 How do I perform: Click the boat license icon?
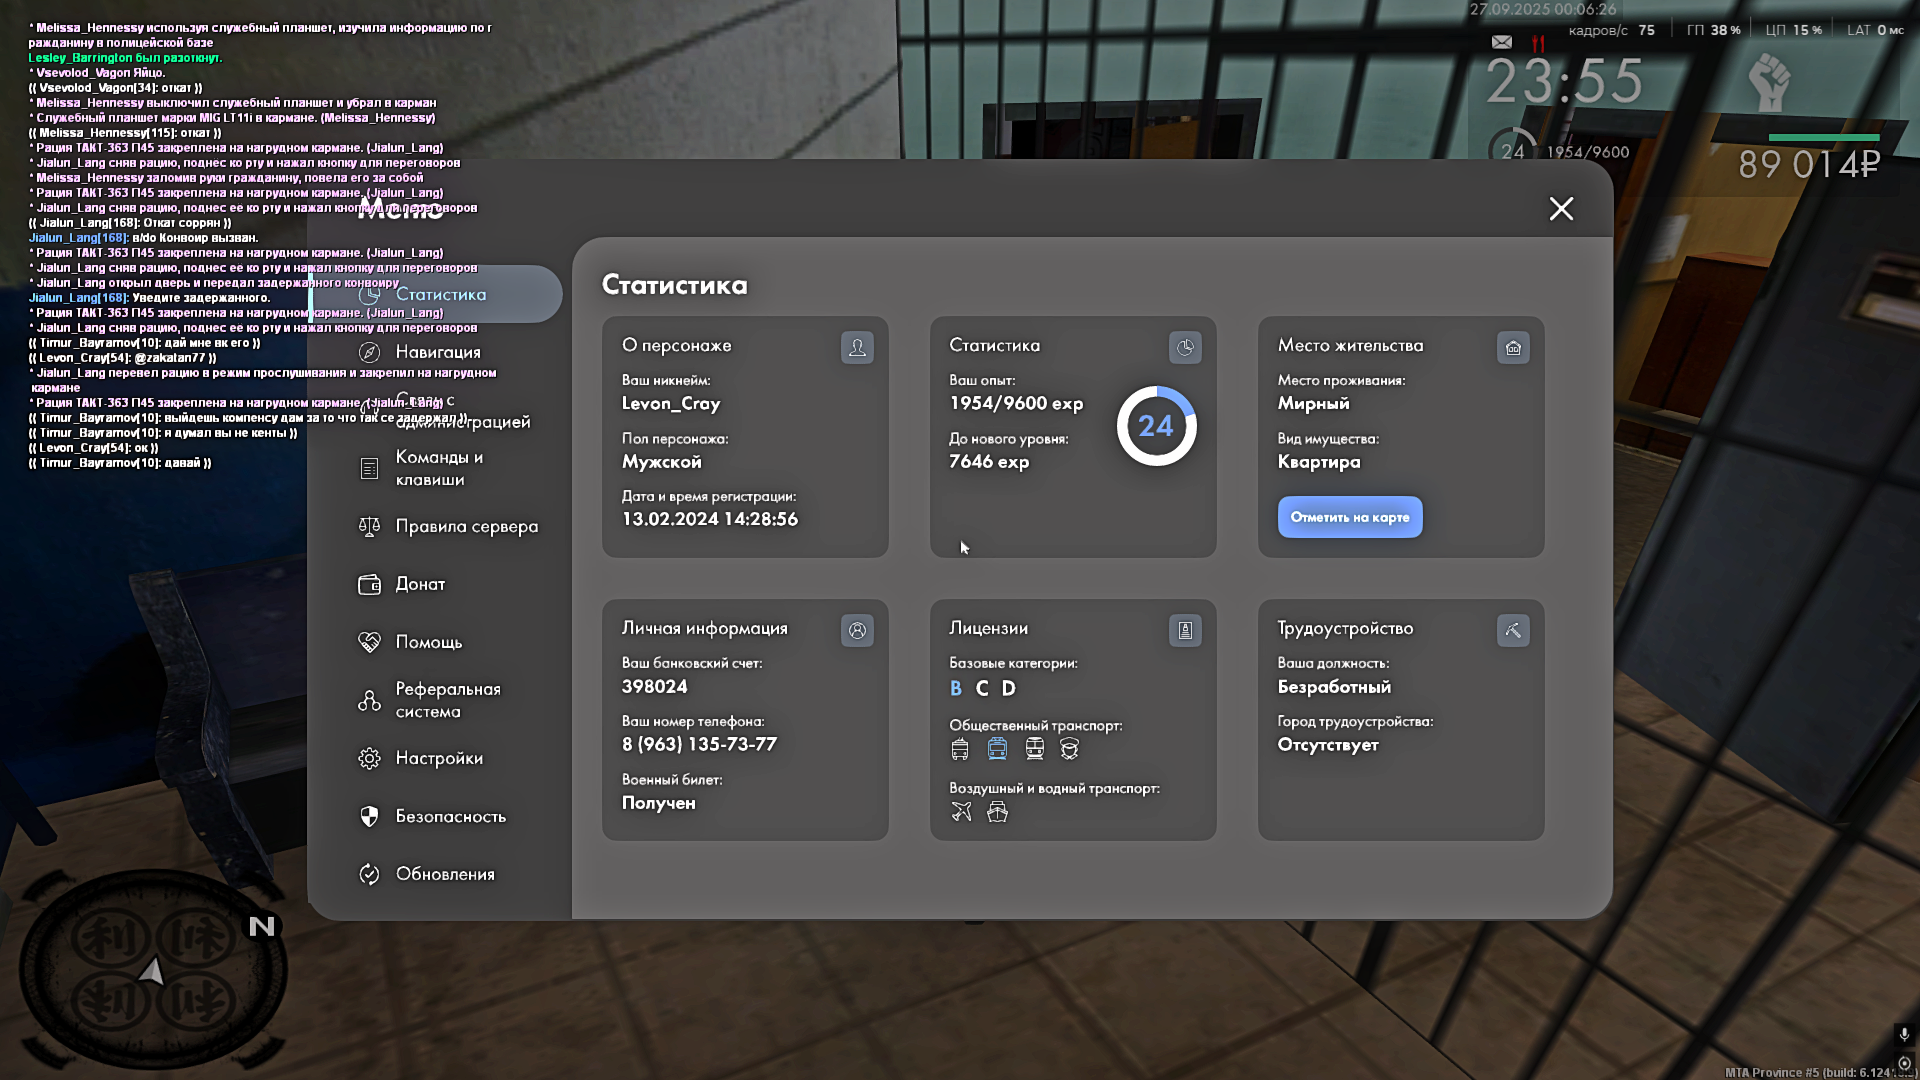(x=997, y=812)
